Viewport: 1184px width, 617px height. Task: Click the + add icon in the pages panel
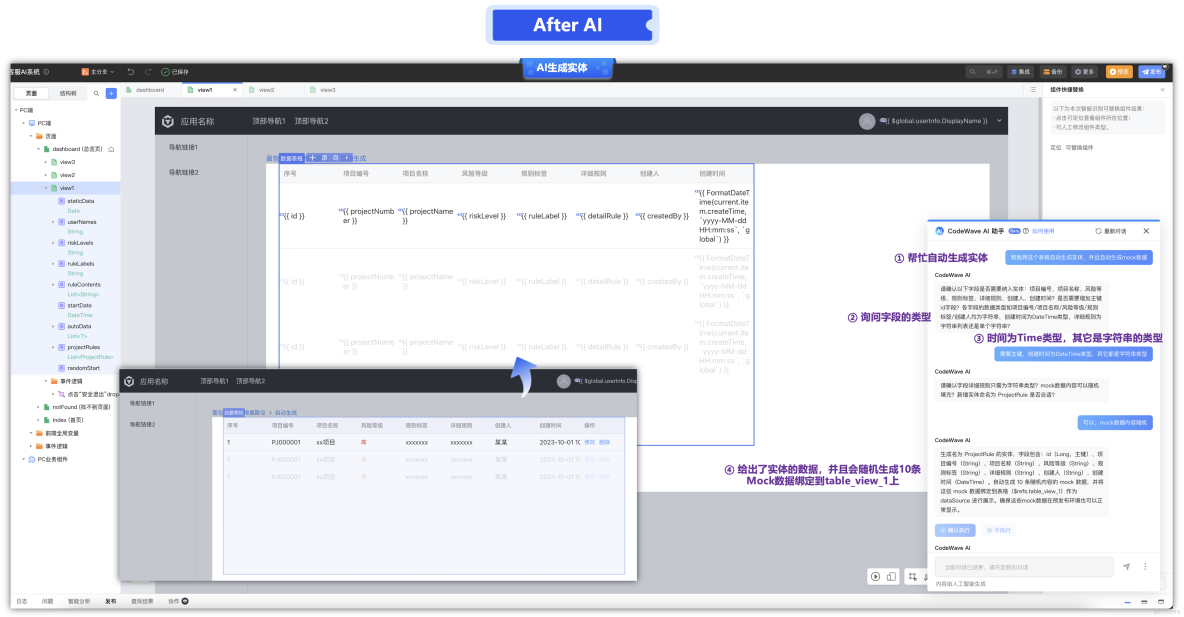pos(110,92)
